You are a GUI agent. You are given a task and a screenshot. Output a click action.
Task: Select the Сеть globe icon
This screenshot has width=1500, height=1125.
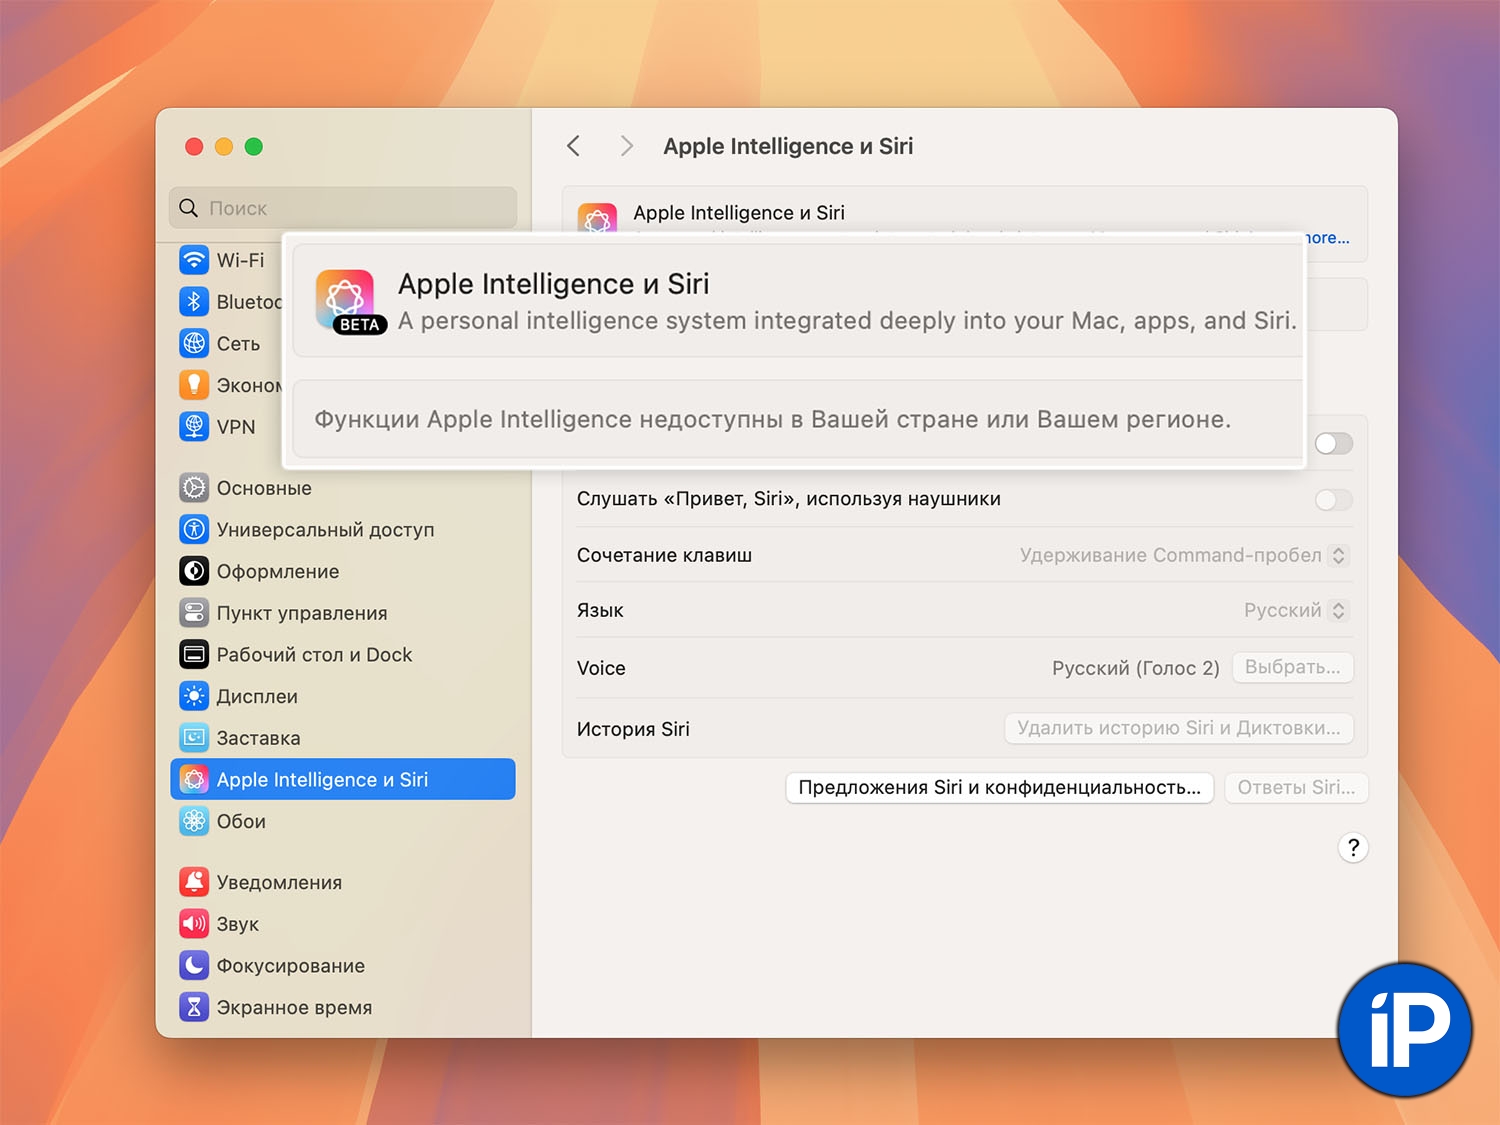point(194,344)
